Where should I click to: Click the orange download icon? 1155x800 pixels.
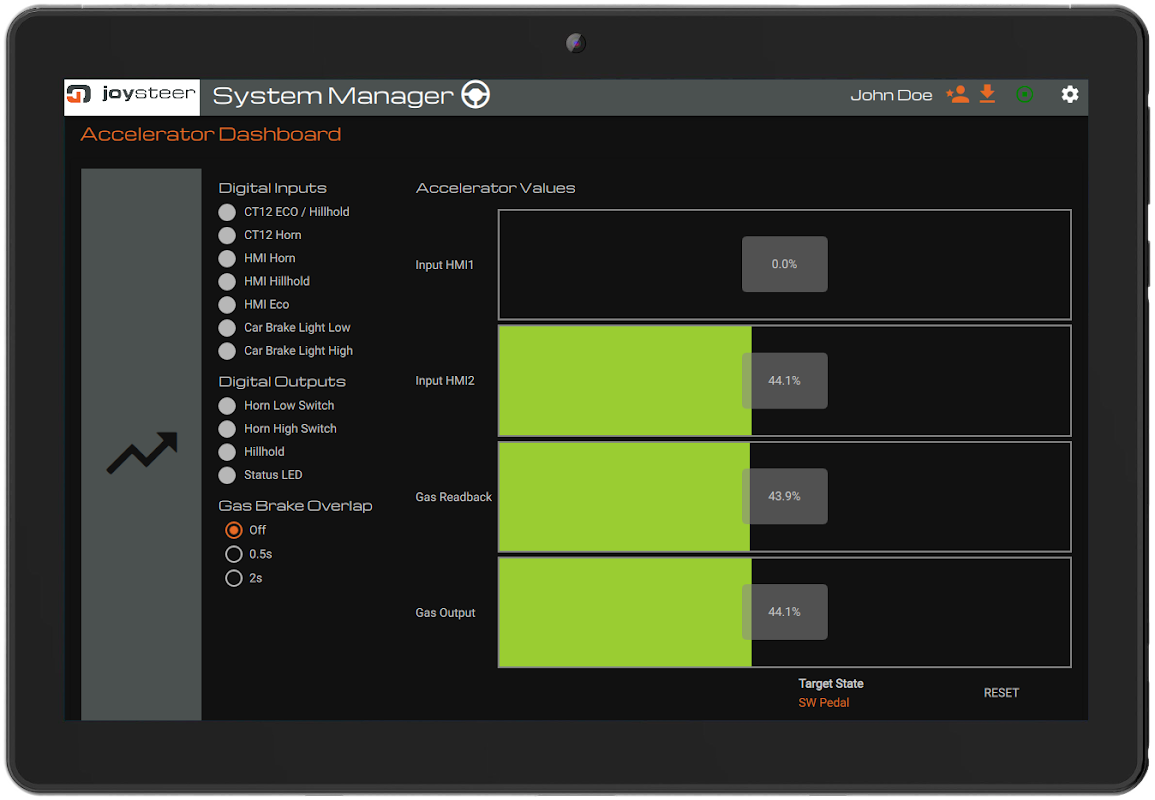tap(987, 95)
